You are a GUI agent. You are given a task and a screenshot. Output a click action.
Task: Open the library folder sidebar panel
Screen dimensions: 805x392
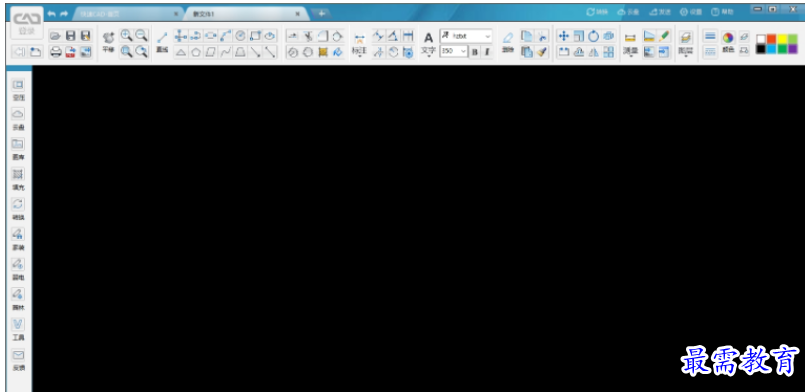point(18,149)
